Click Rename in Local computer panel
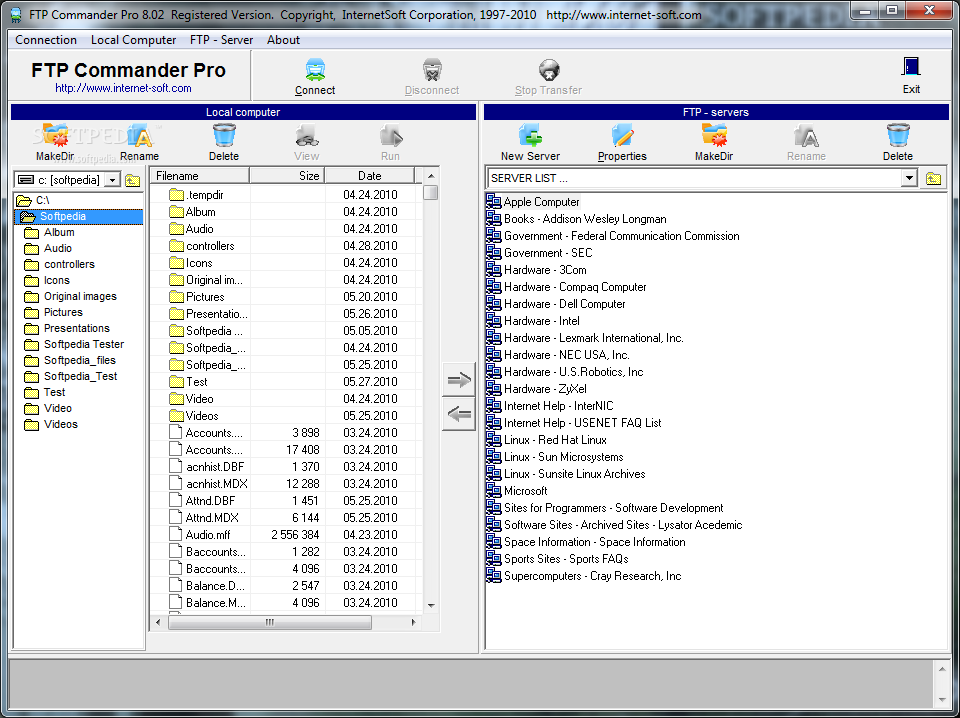The height and width of the screenshot is (718, 960). tap(140, 142)
